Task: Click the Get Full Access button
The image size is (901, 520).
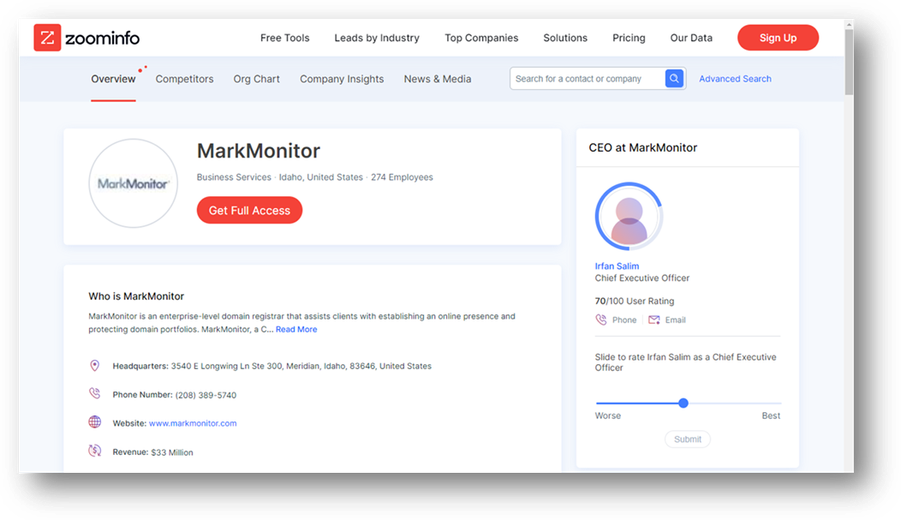Action: click(x=249, y=210)
